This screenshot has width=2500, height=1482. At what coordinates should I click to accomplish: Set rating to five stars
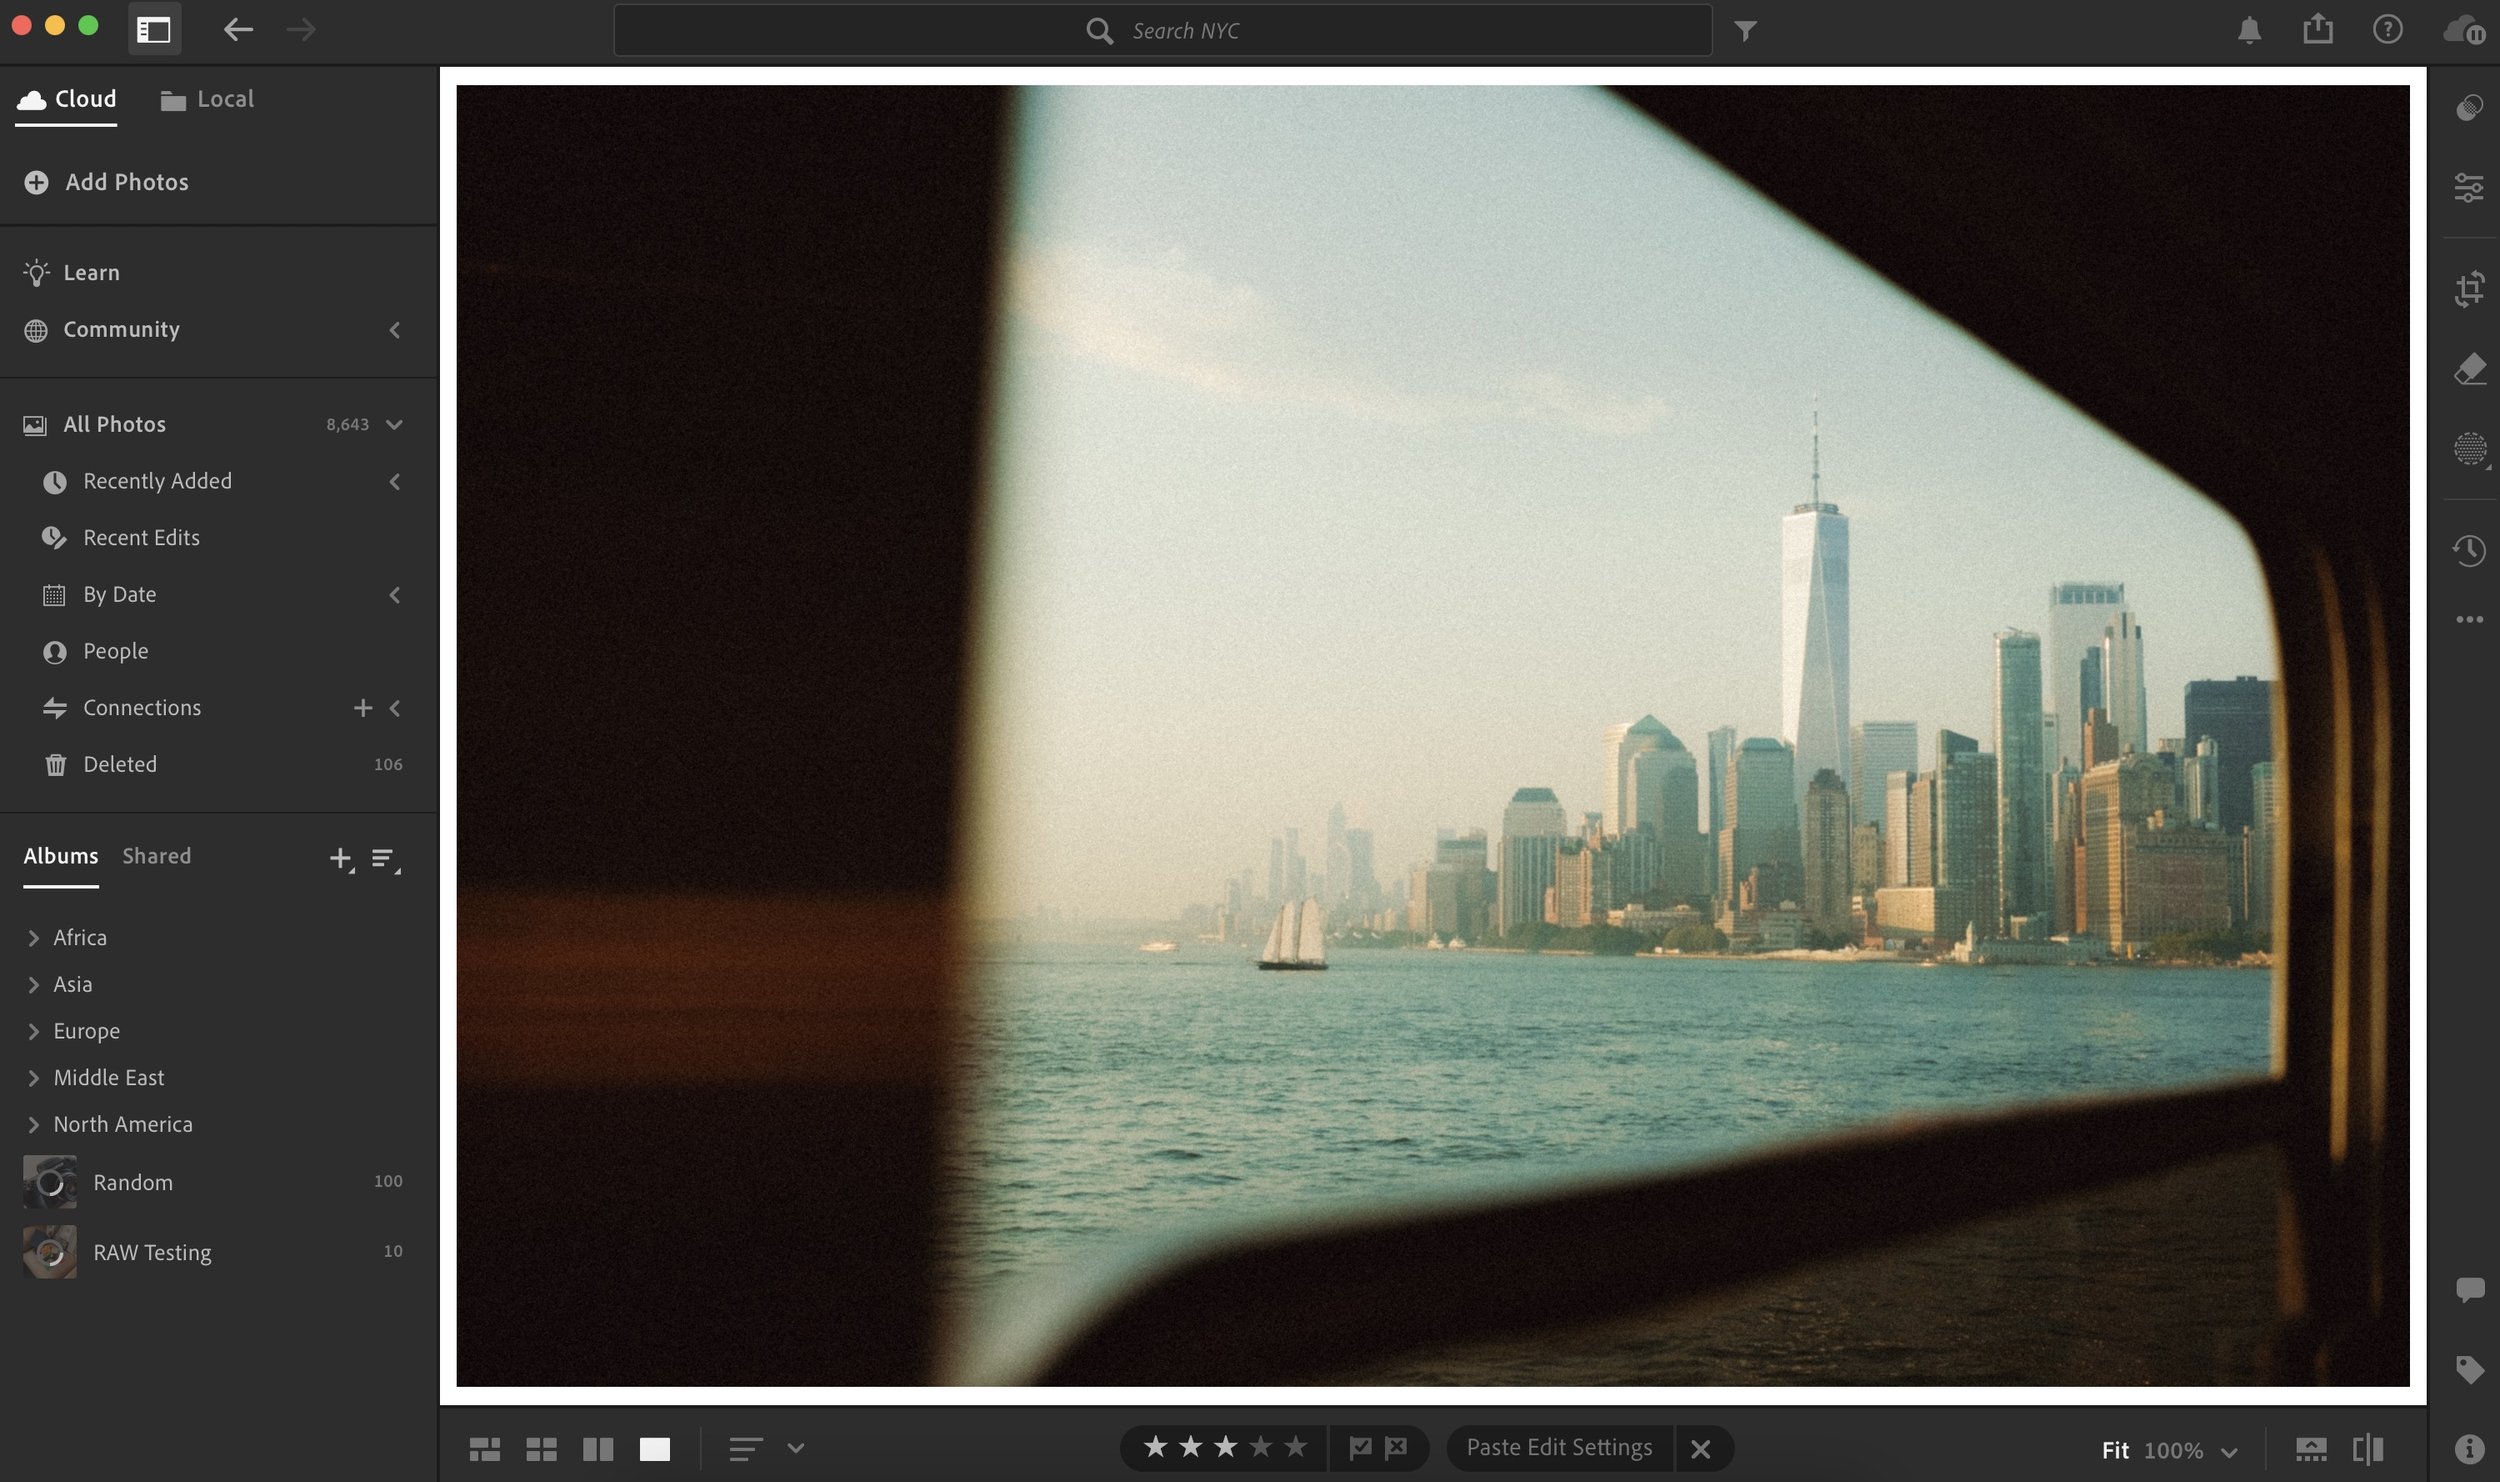[1295, 1446]
